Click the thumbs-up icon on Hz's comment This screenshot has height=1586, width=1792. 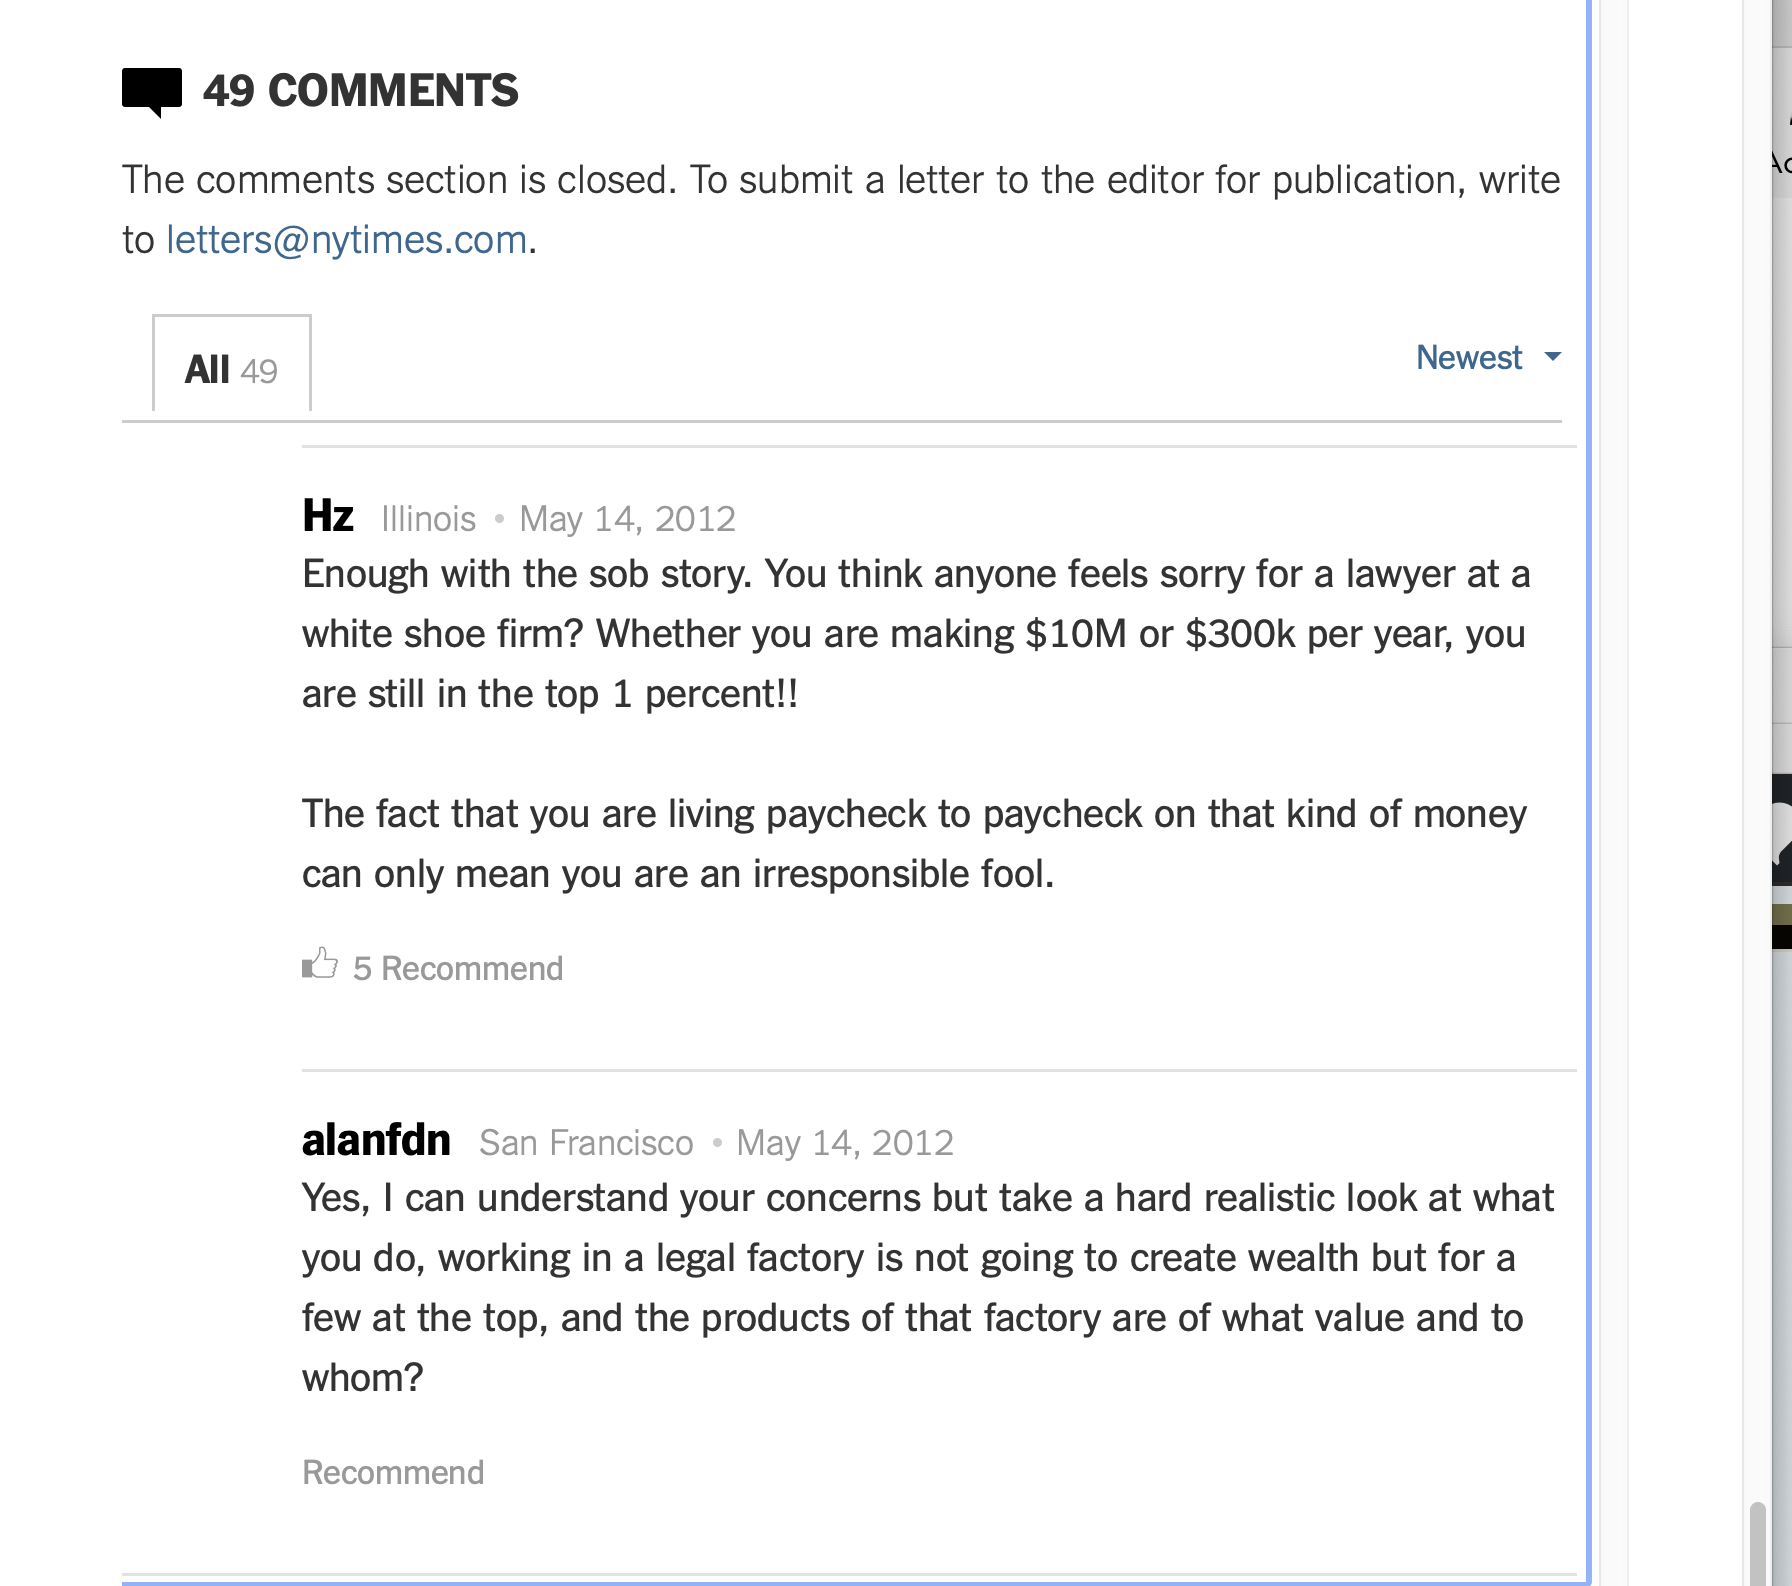pyautogui.click(x=320, y=965)
